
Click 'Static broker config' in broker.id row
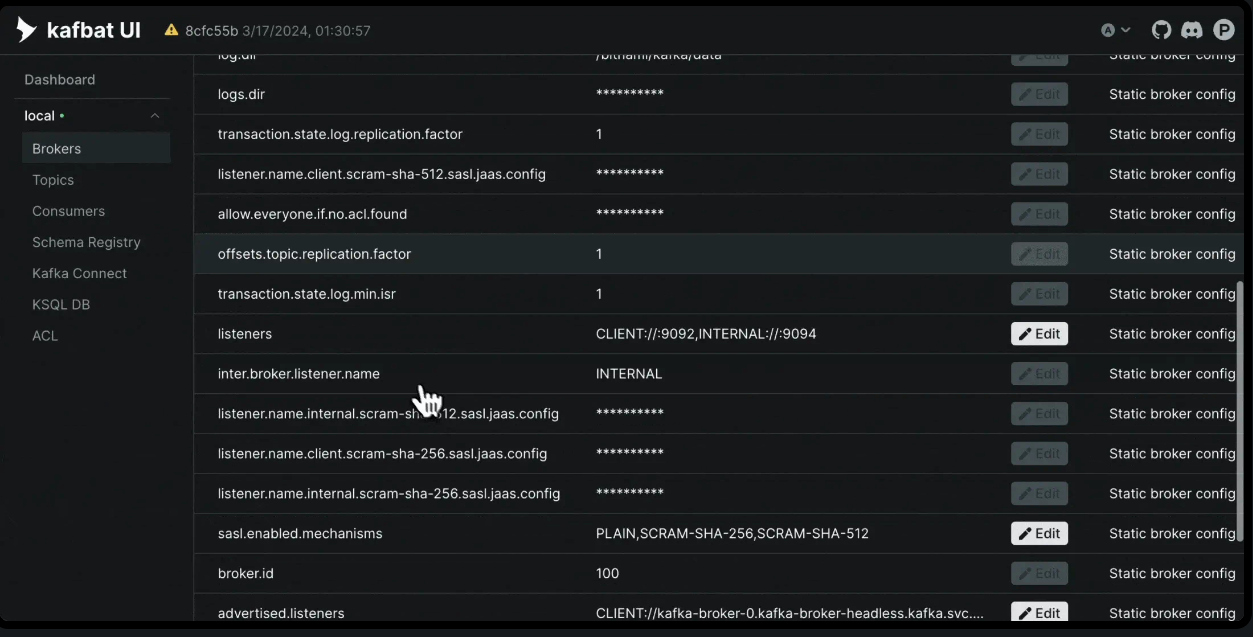1172,574
